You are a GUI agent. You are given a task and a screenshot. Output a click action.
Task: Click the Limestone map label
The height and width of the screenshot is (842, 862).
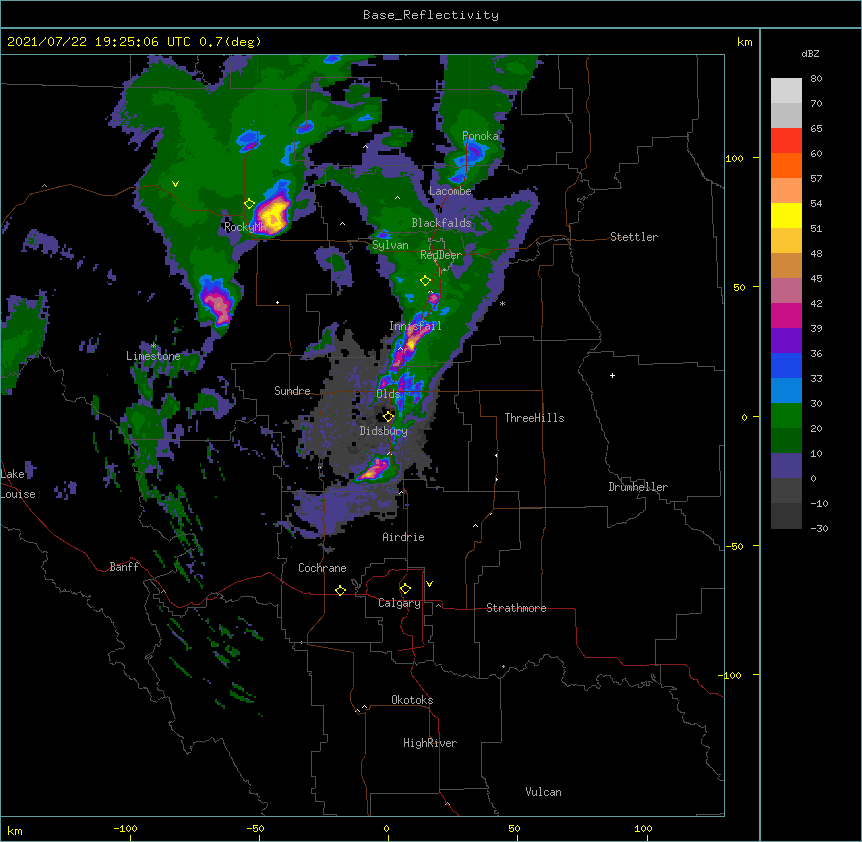[x=153, y=356]
